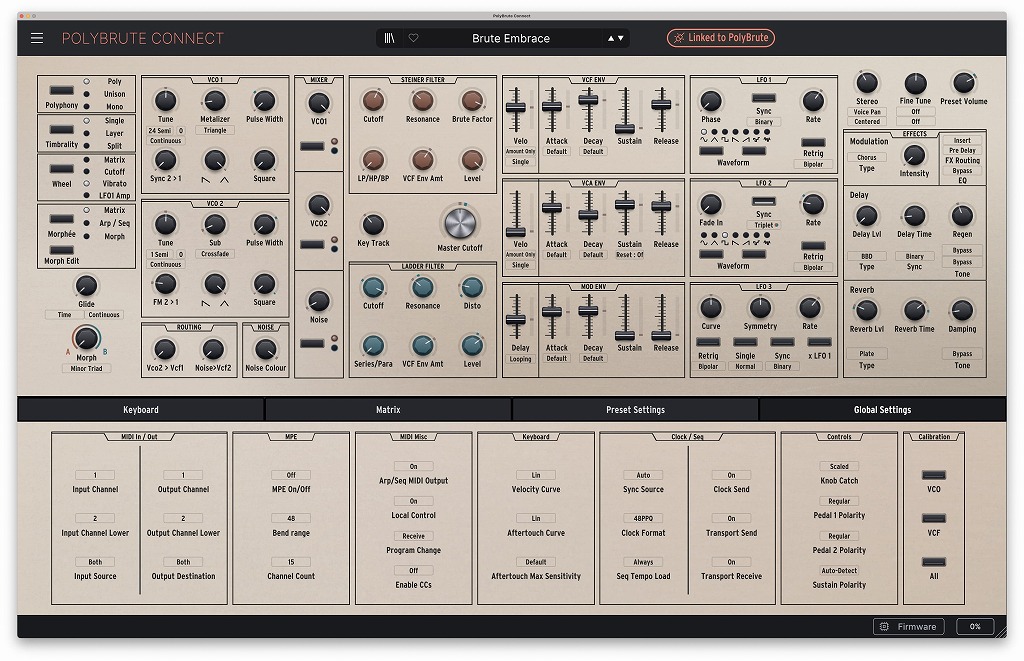1024x661 pixels.
Task: Click the Brute Factor knob
Action: (472, 101)
